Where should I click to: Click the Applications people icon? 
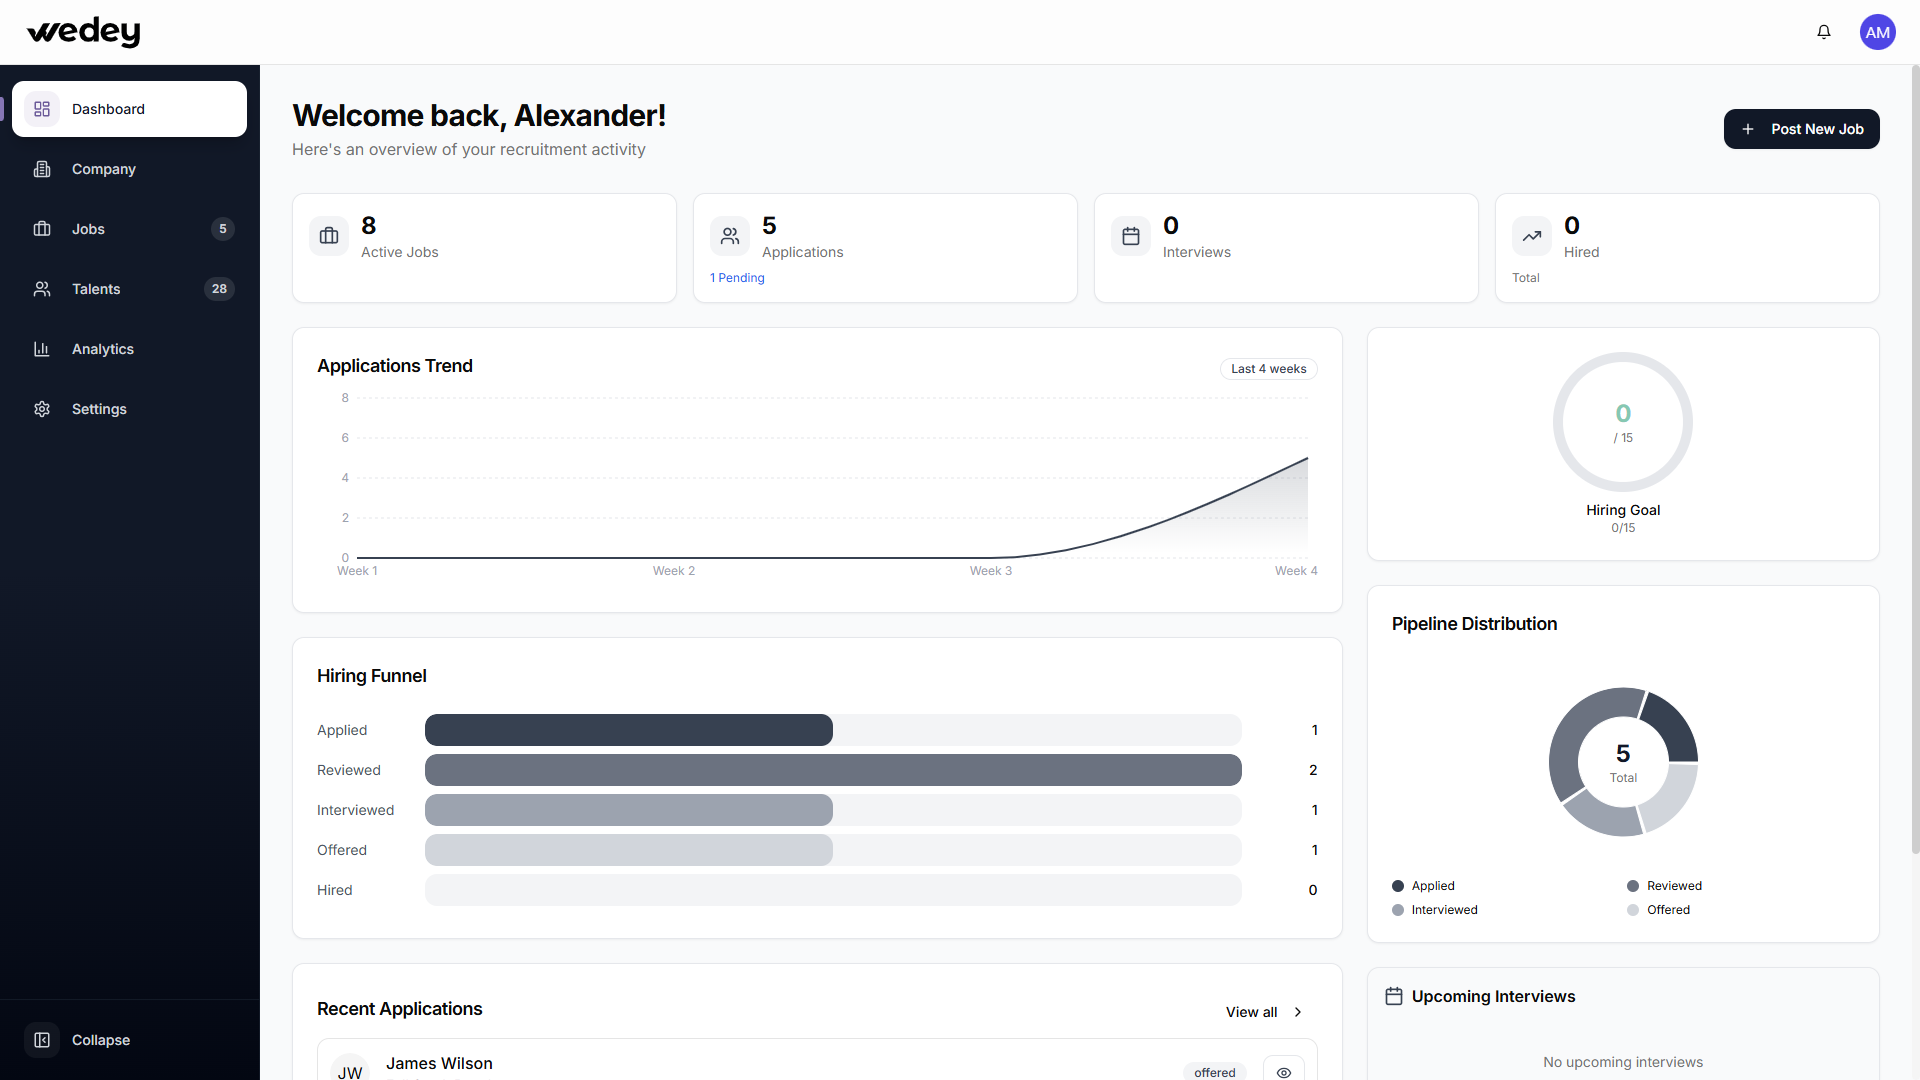730,236
